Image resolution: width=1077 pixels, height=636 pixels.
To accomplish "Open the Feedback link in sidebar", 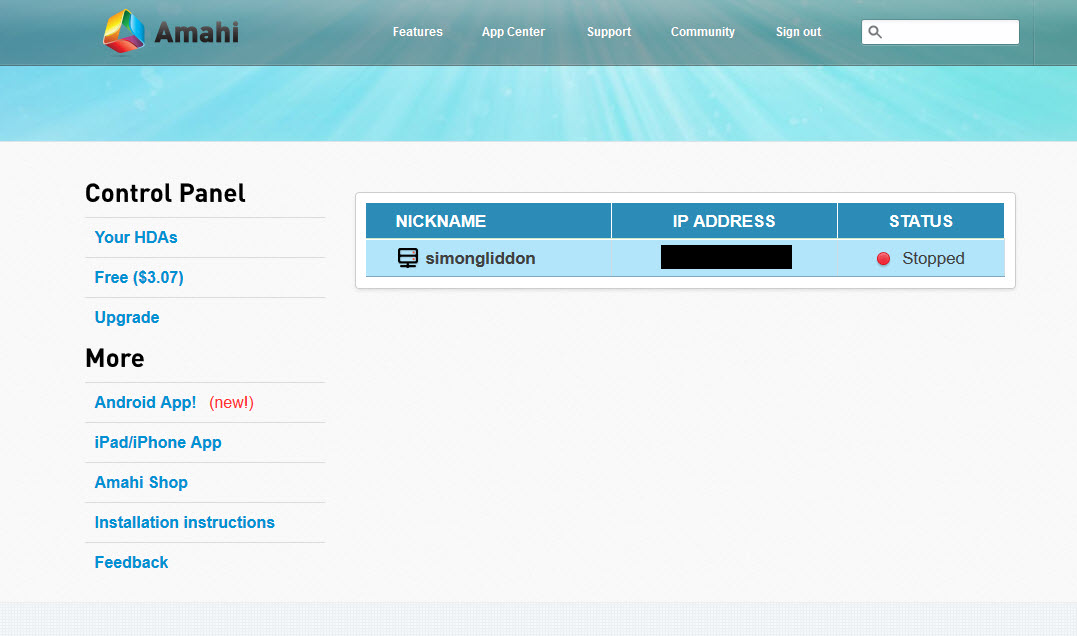I will point(131,562).
